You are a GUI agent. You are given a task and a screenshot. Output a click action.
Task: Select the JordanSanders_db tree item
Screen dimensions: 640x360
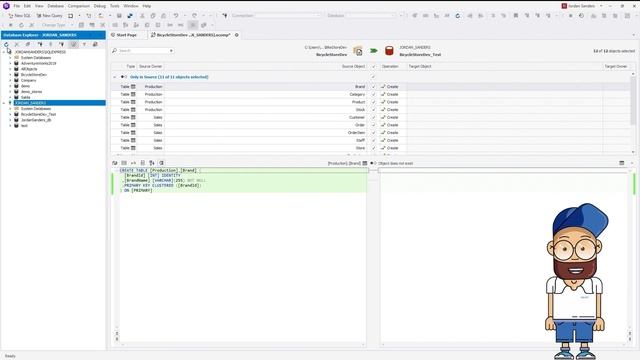click(36, 120)
